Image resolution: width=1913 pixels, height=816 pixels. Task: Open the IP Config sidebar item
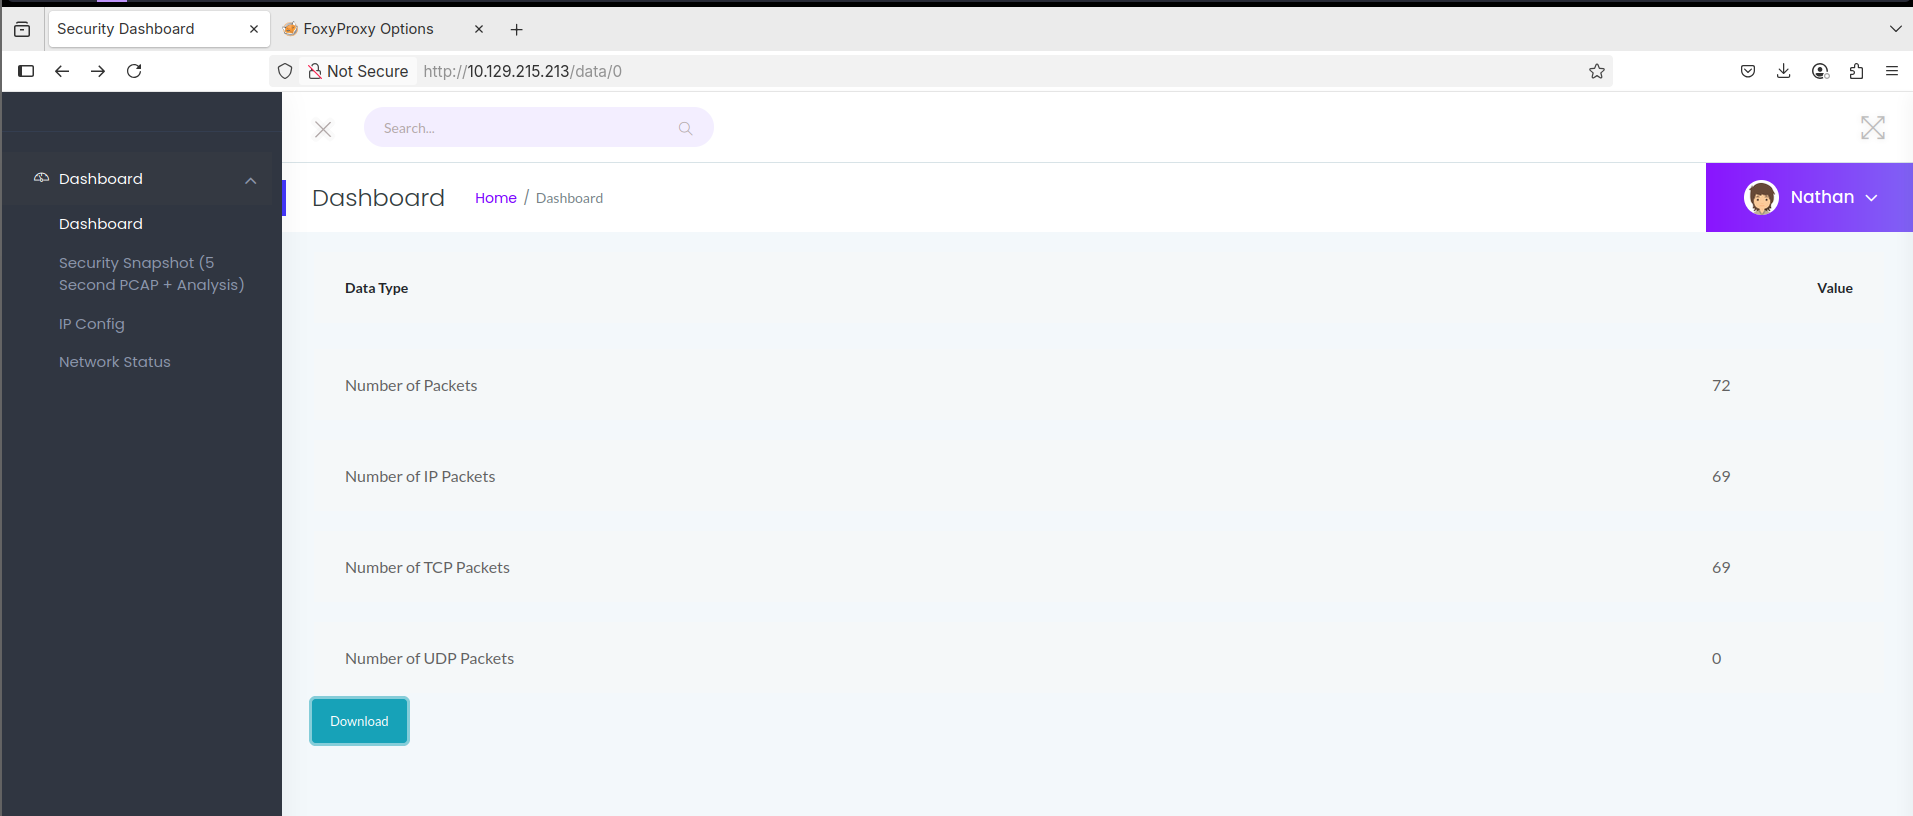[92, 324]
